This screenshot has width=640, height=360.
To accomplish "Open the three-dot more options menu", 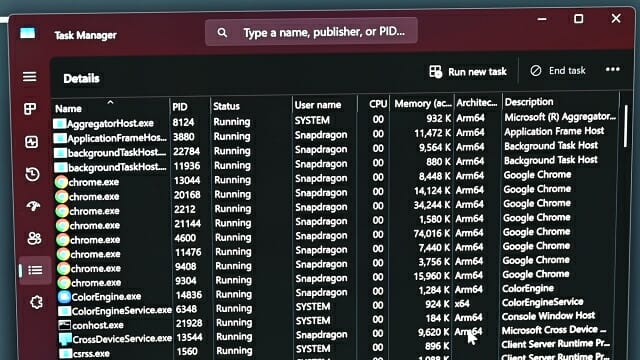I will pos(613,69).
